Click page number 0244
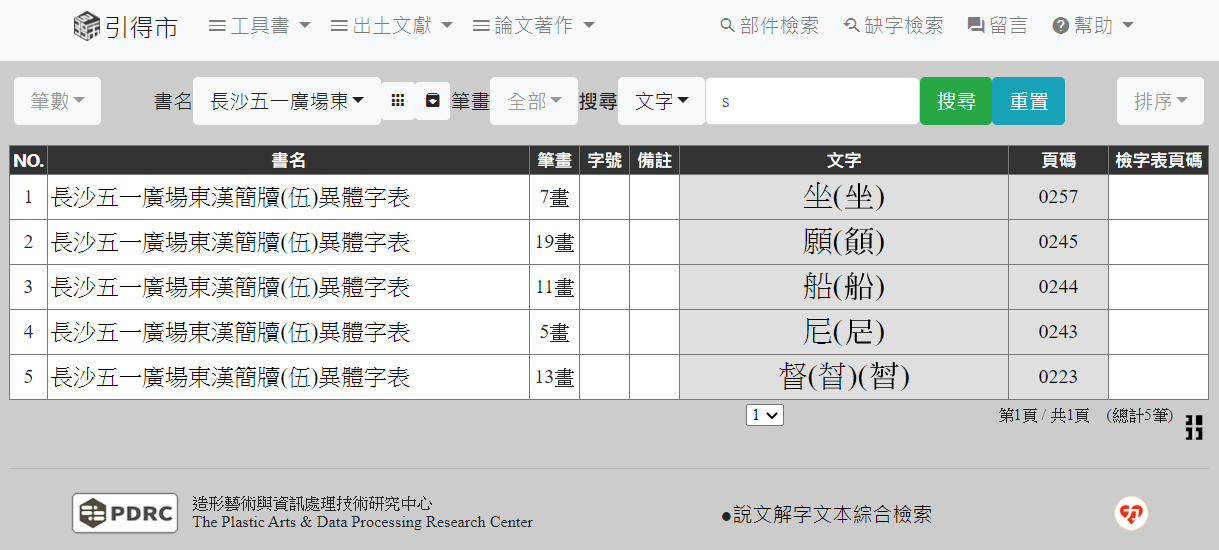 click(x=1058, y=287)
